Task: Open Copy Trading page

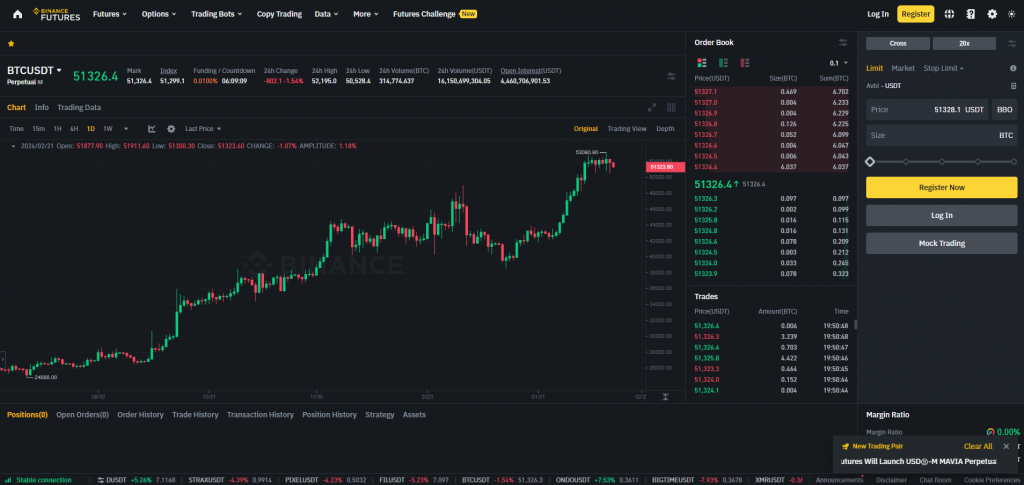Action: (x=279, y=14)
